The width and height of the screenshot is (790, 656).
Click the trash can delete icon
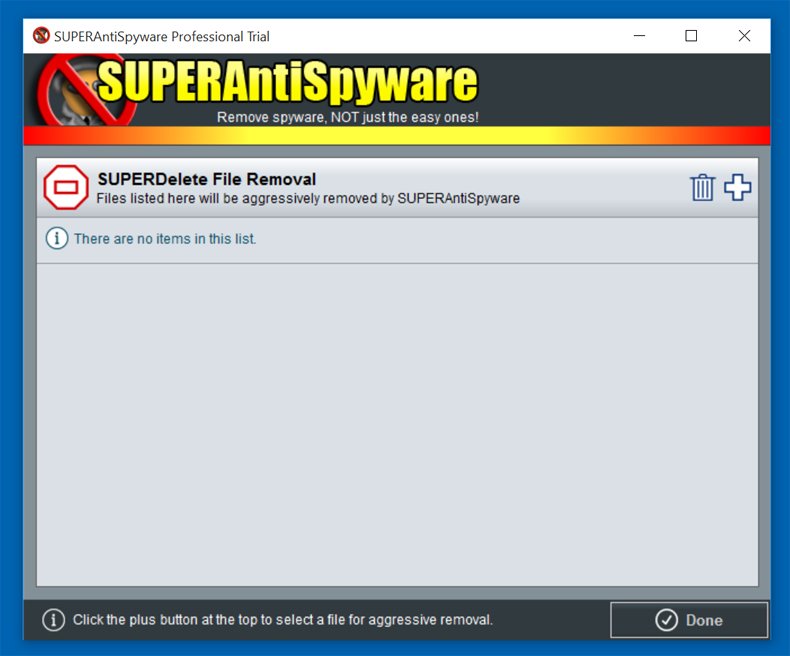[x=702, y=187]
